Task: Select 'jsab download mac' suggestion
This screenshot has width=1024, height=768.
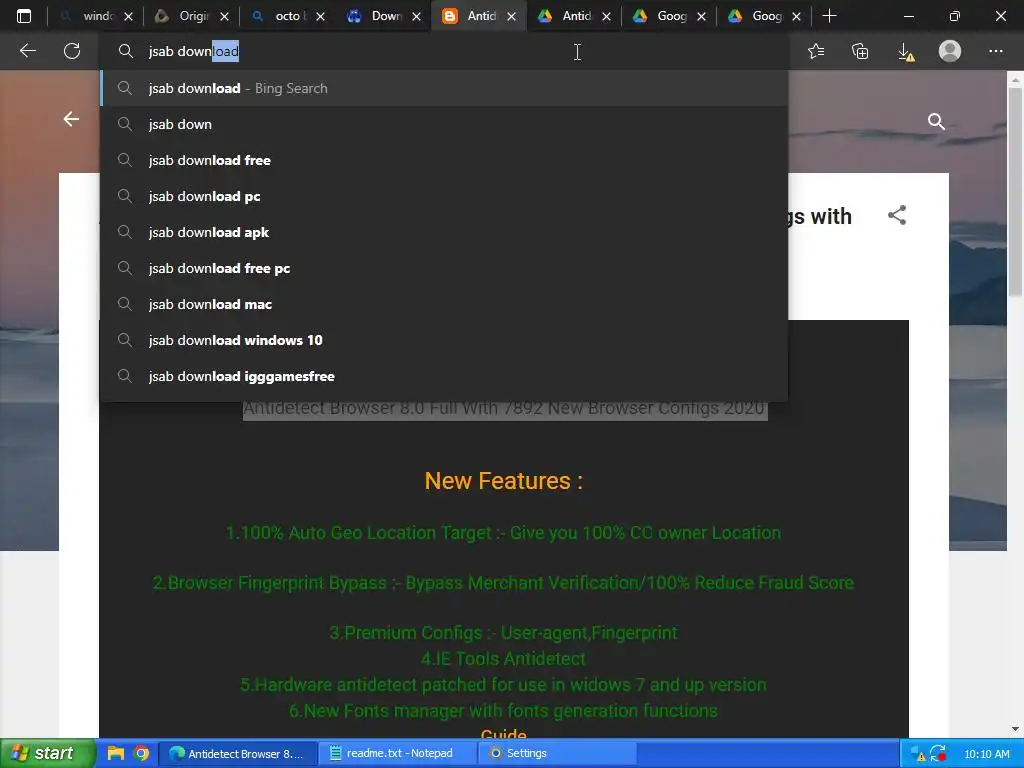Action: (x=444, y=304)
